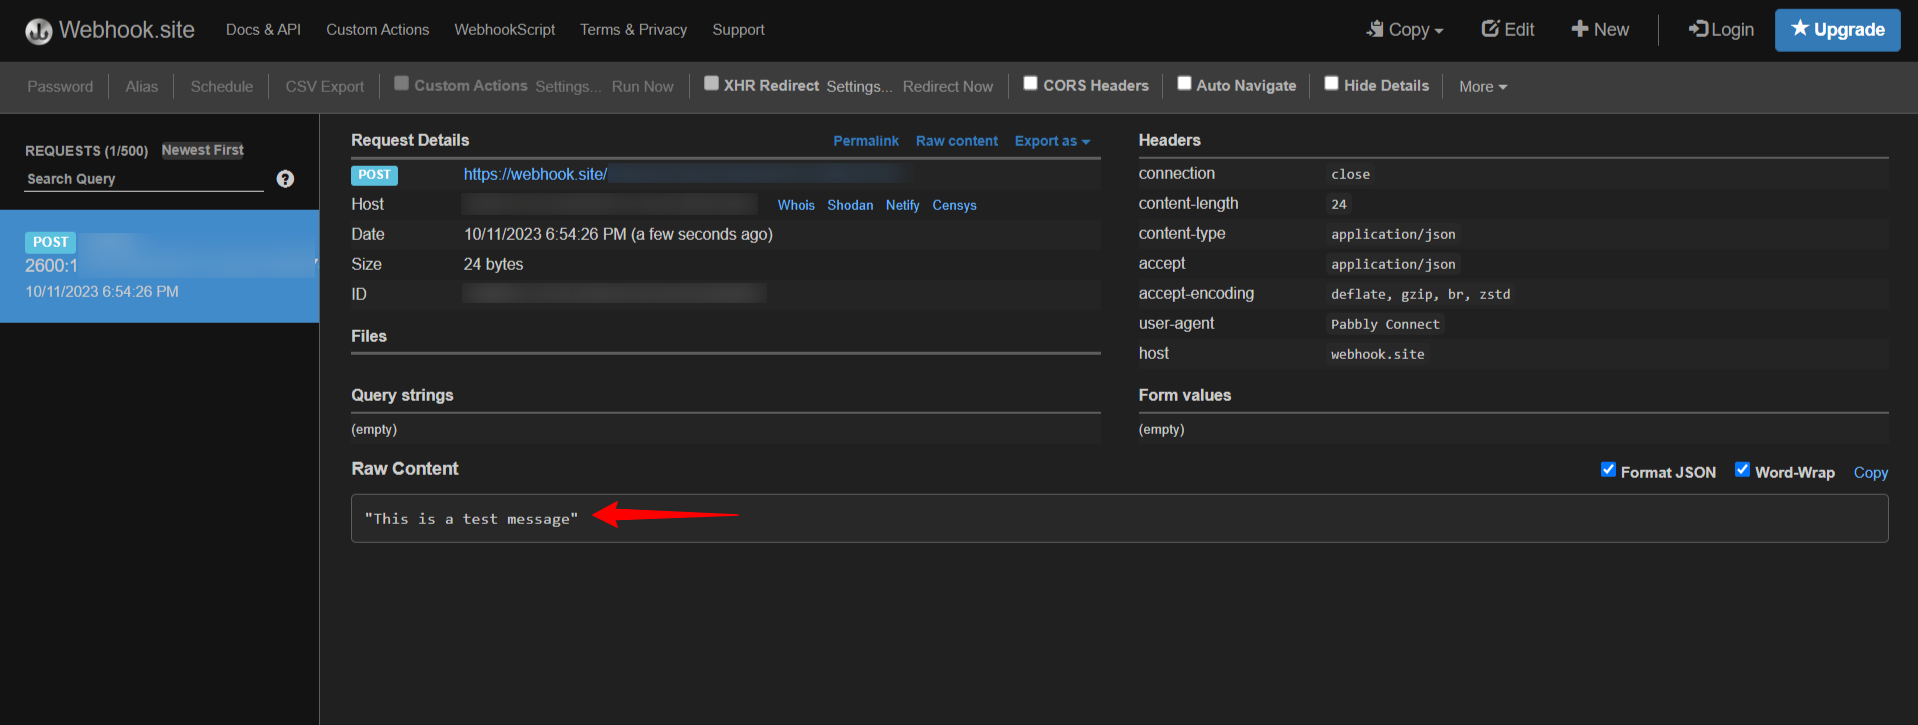Open Shodan lookup for host
The height and width of the screenshot is (725, 1918).
tap(850, 205)
